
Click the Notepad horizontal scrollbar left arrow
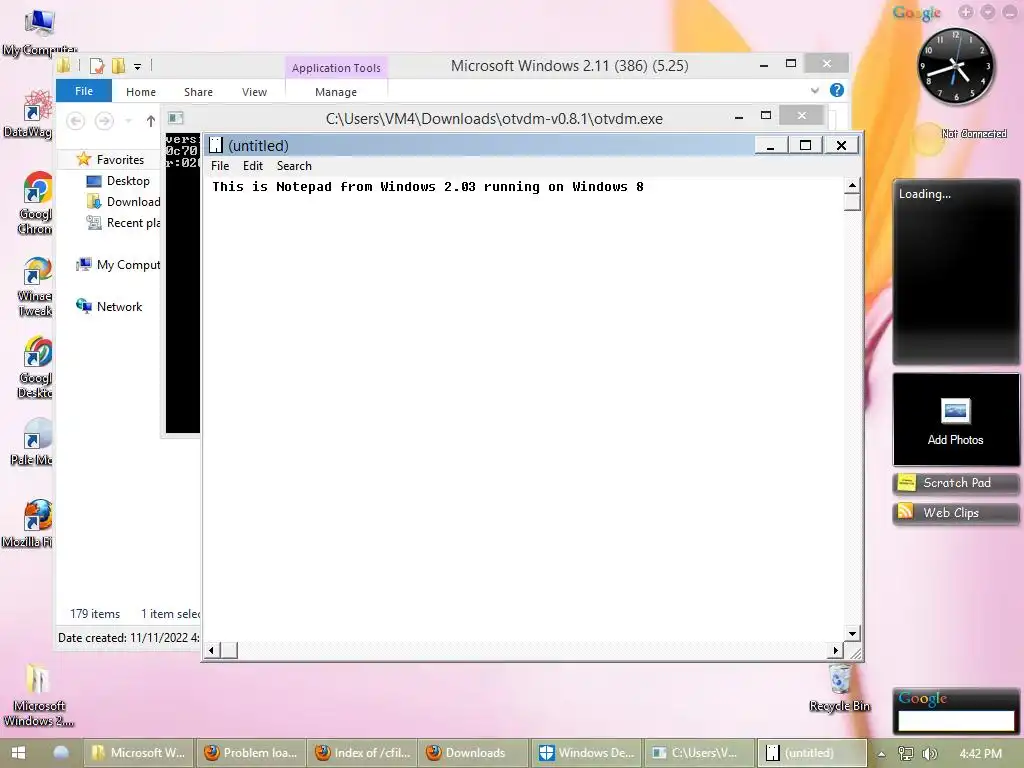tap(211, 650)
